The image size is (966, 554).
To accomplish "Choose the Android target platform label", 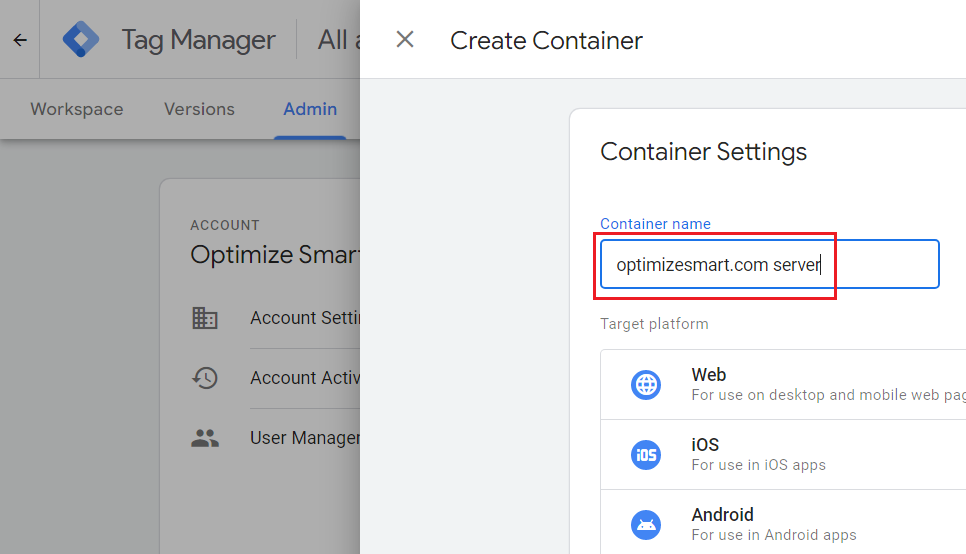I will [722, 515].
